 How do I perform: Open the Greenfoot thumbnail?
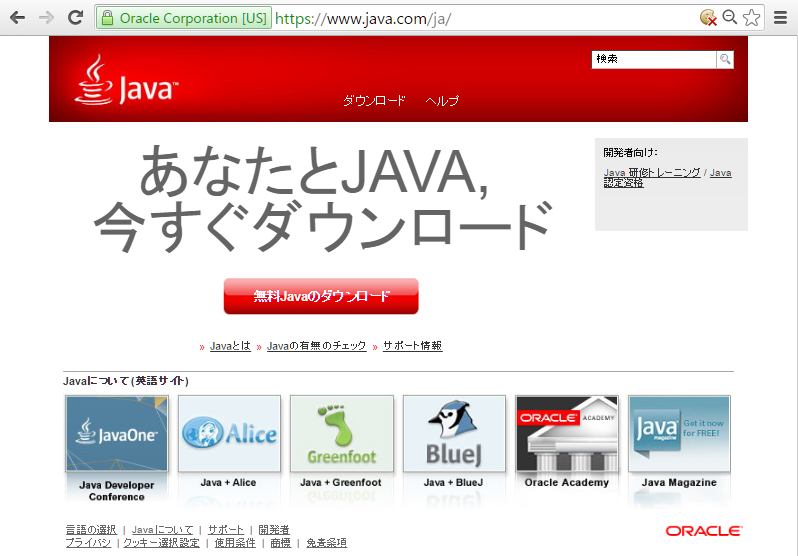point(342,433)
